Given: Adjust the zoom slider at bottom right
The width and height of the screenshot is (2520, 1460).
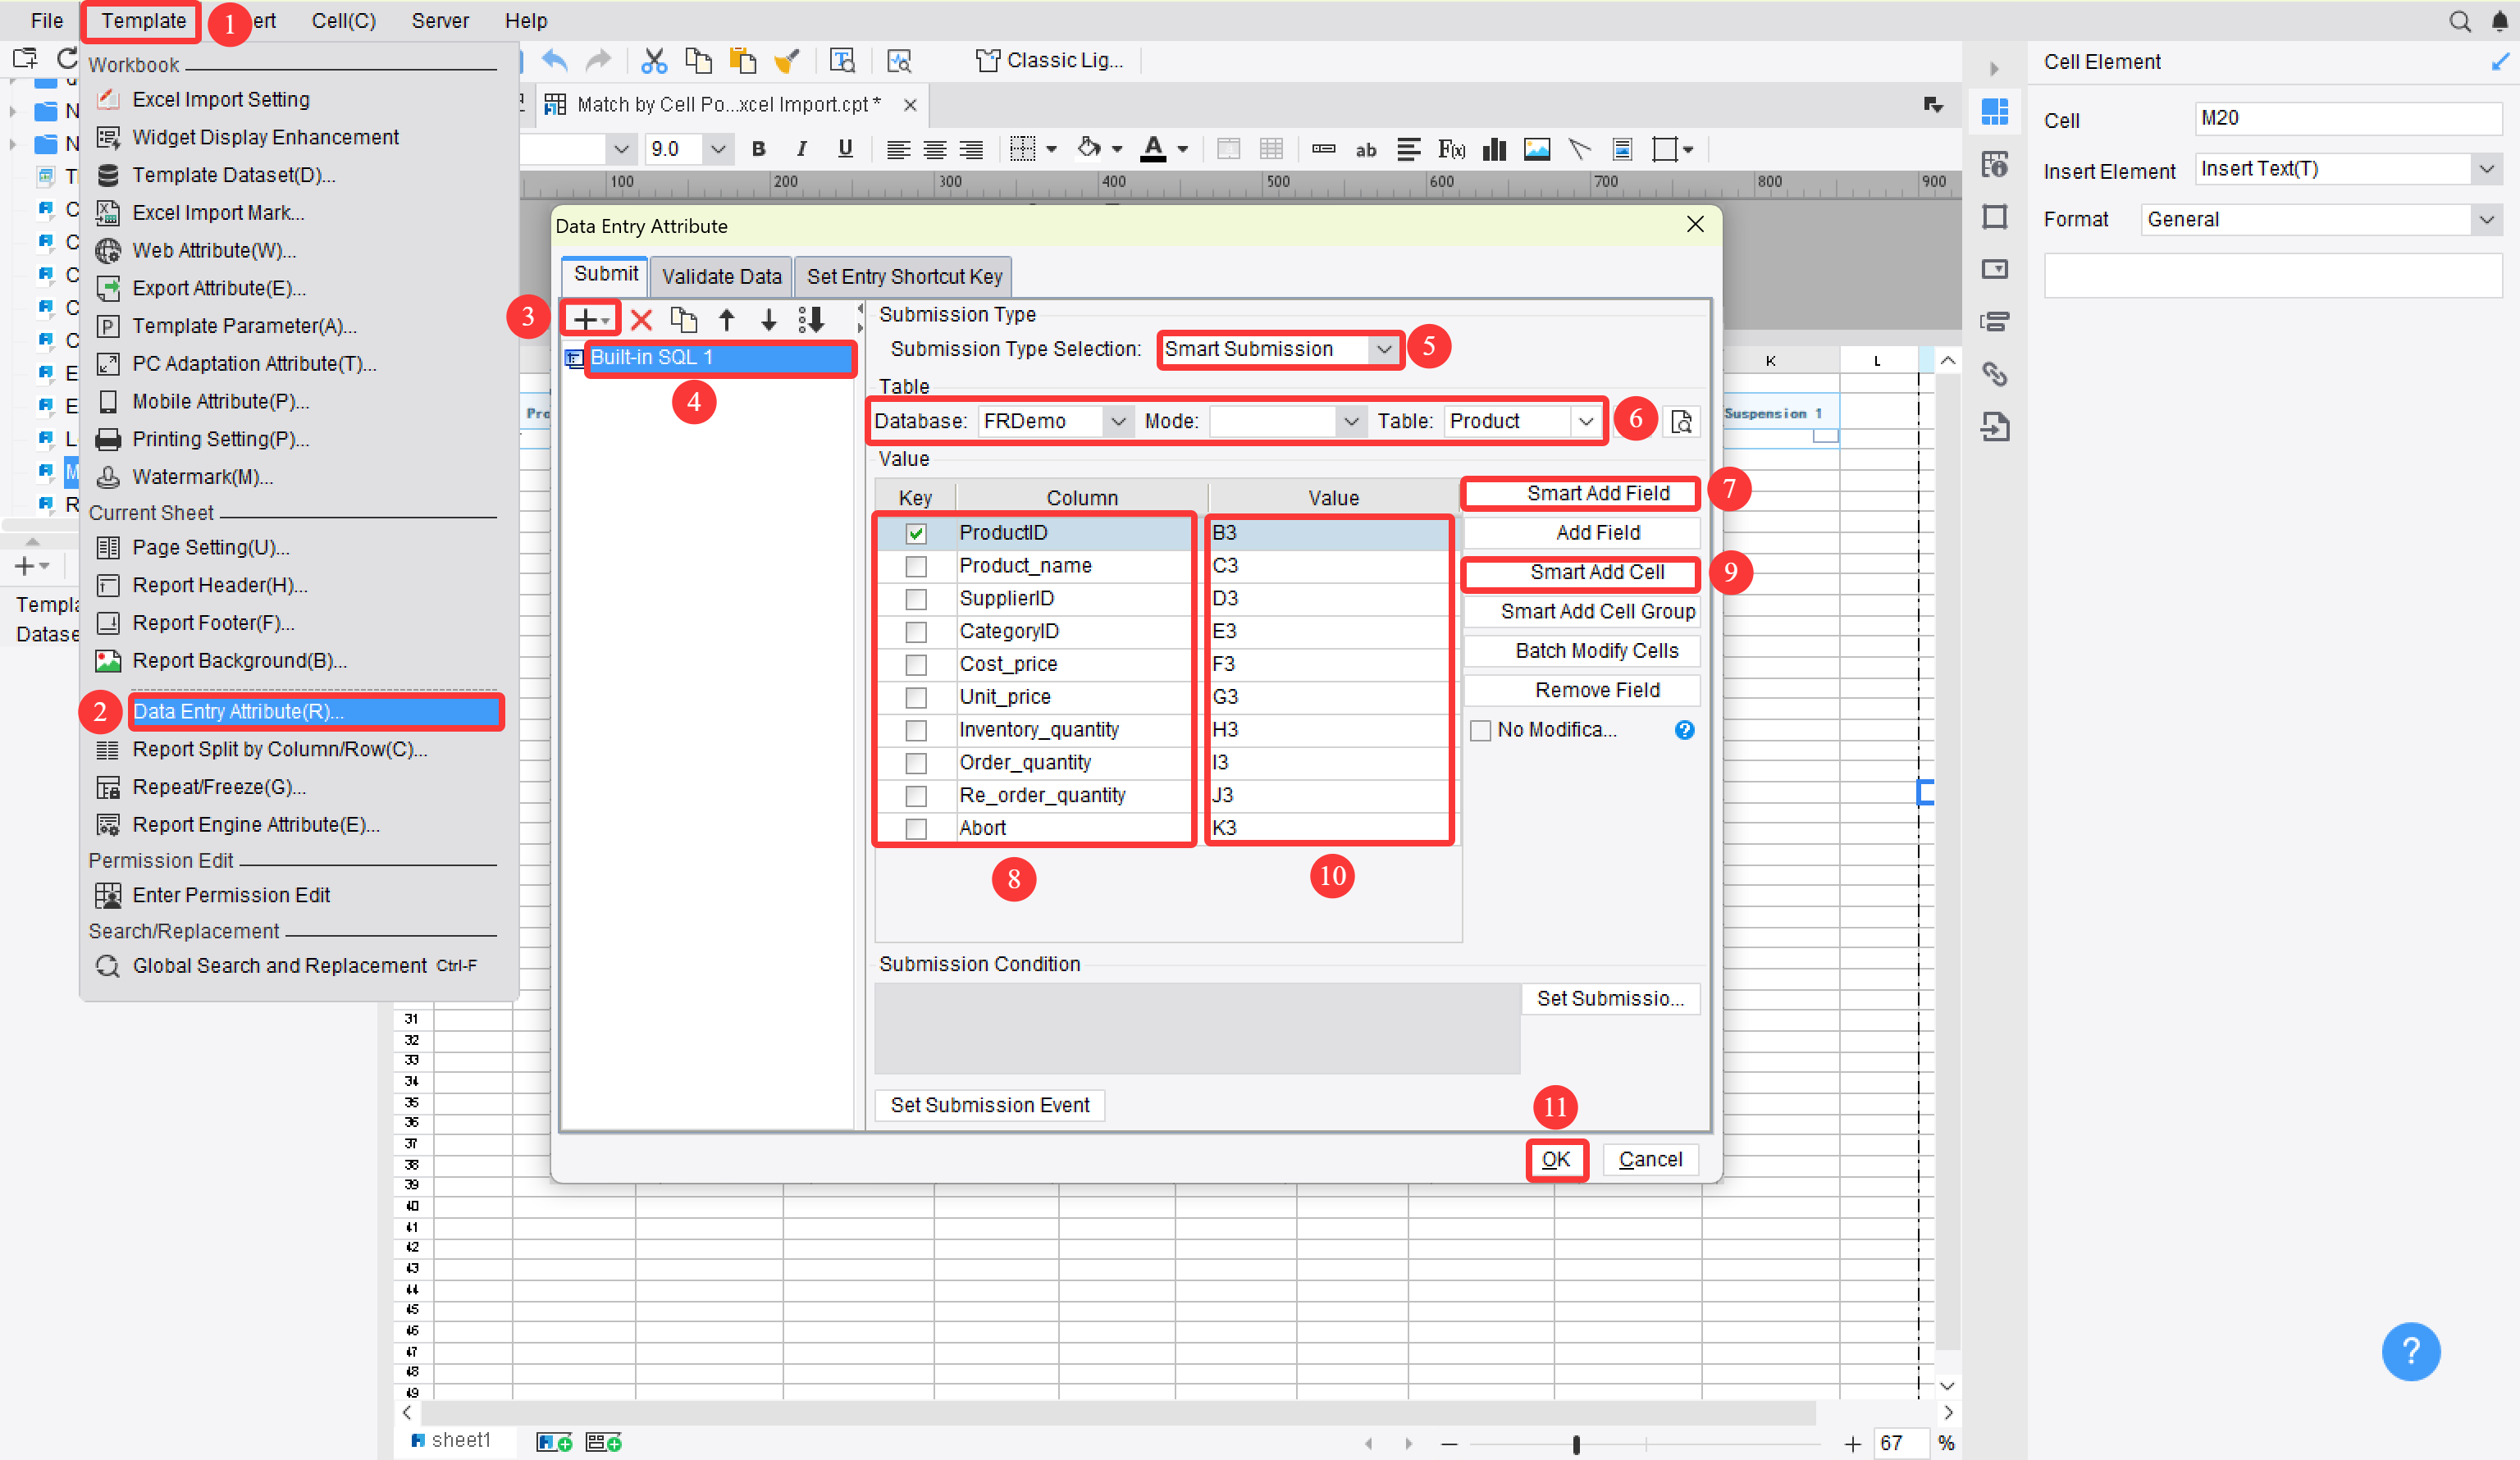Looking at the screenshot, I should 1576,1444.
